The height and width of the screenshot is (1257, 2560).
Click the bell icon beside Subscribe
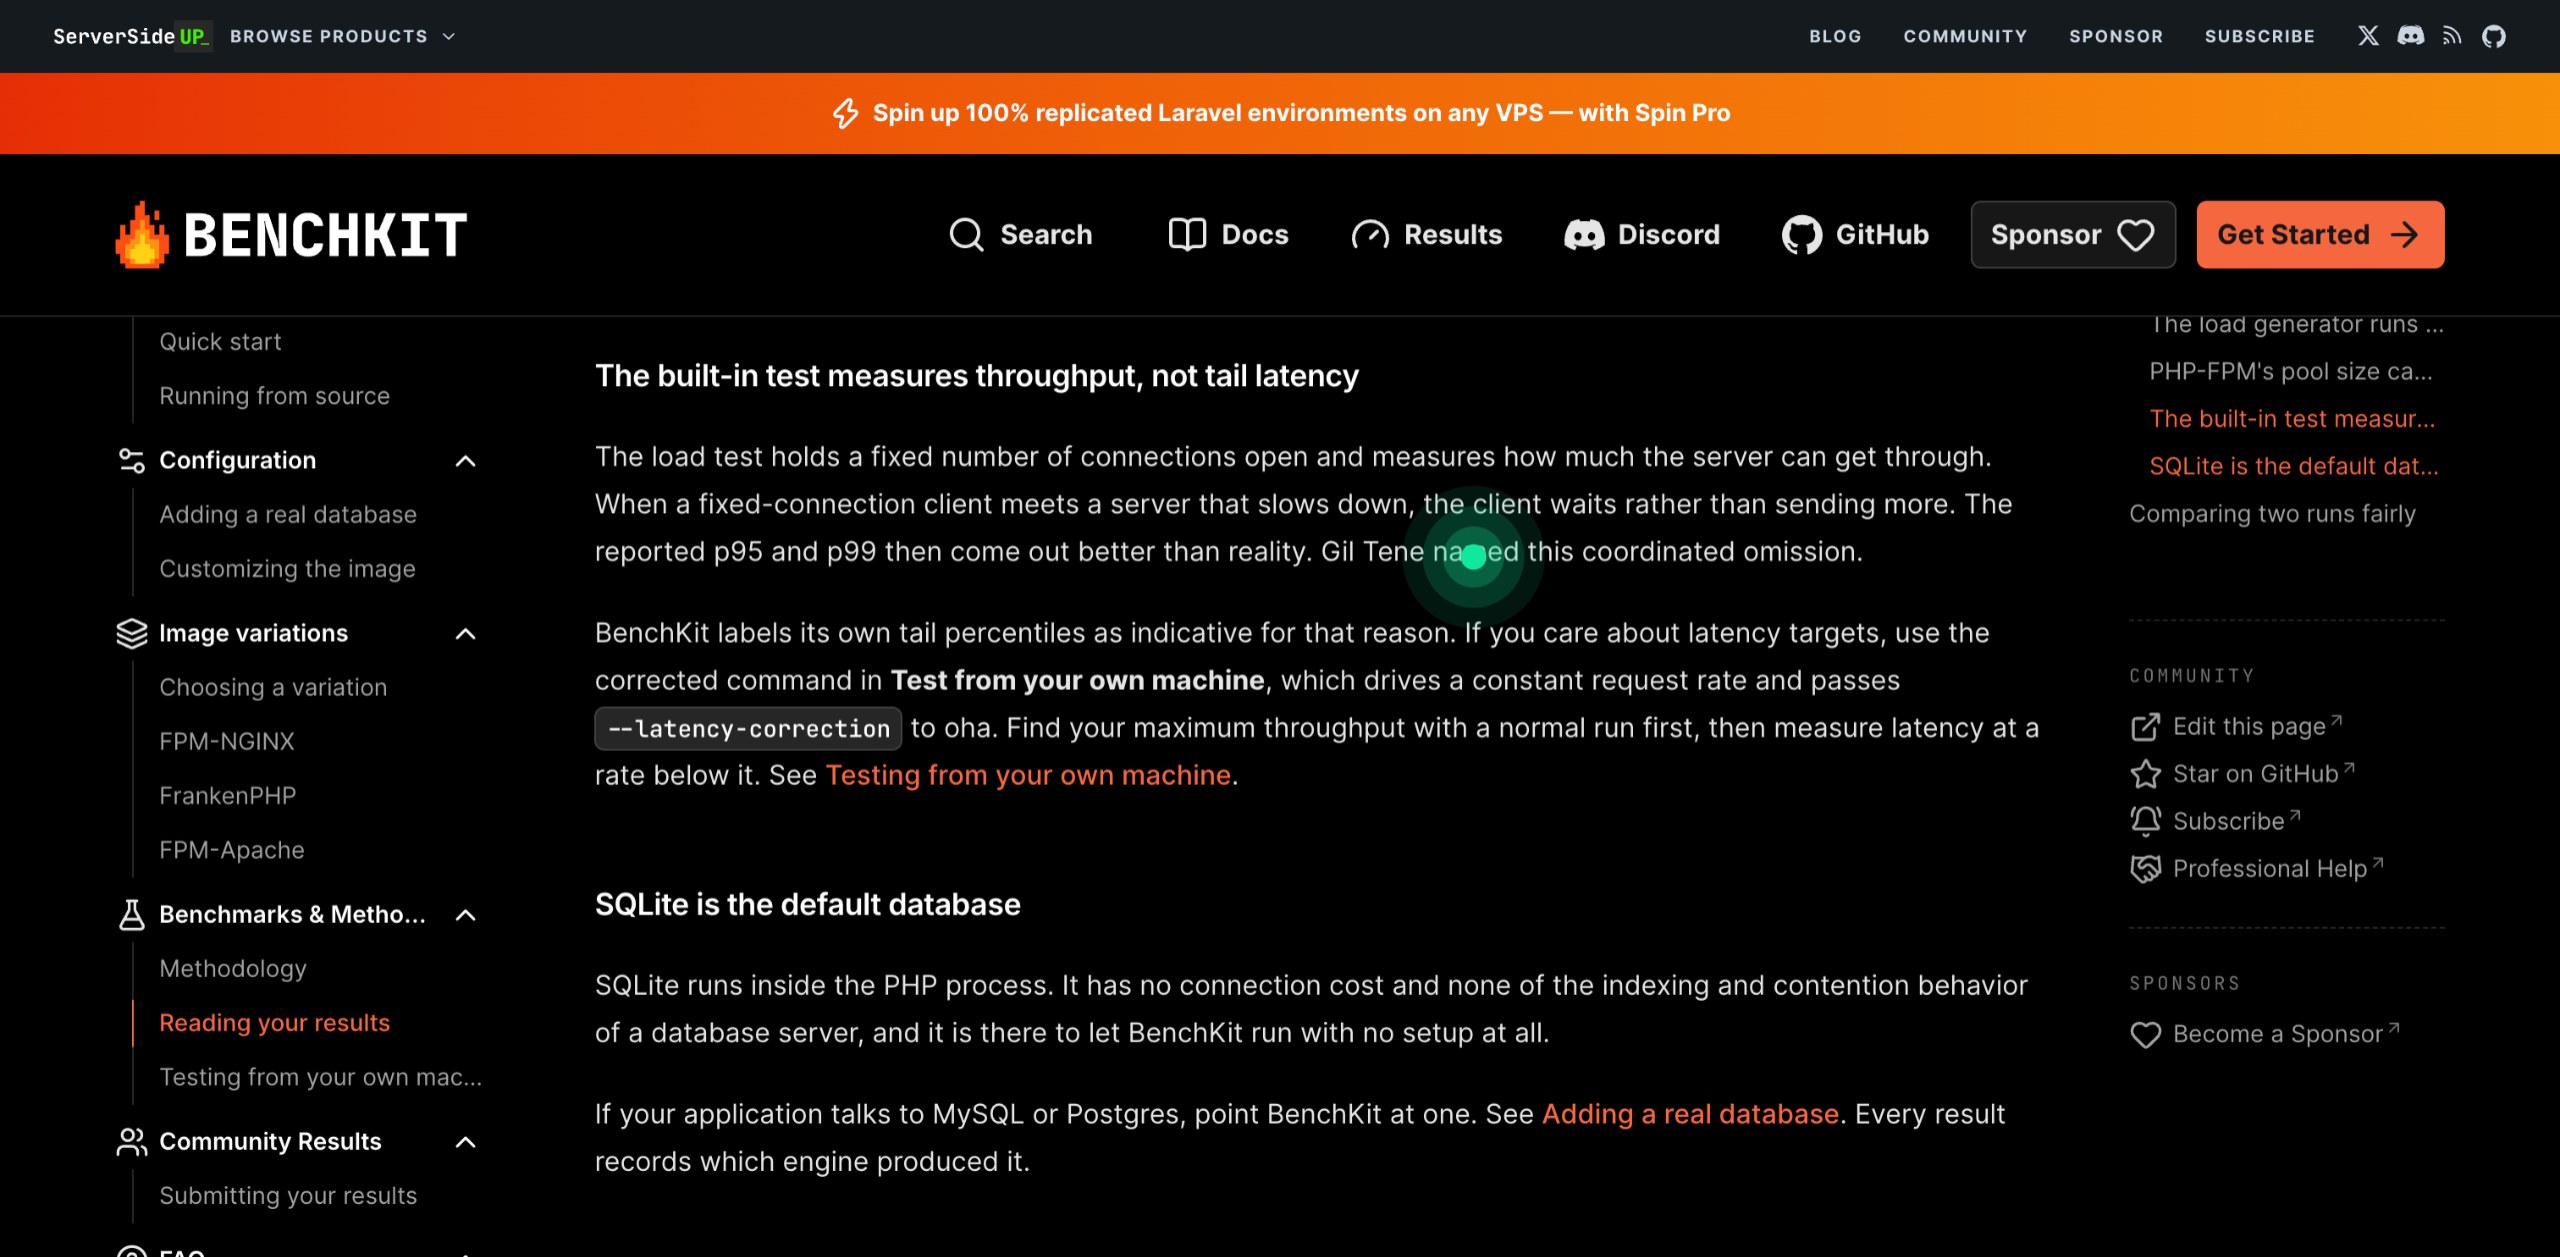[2145, 821]
